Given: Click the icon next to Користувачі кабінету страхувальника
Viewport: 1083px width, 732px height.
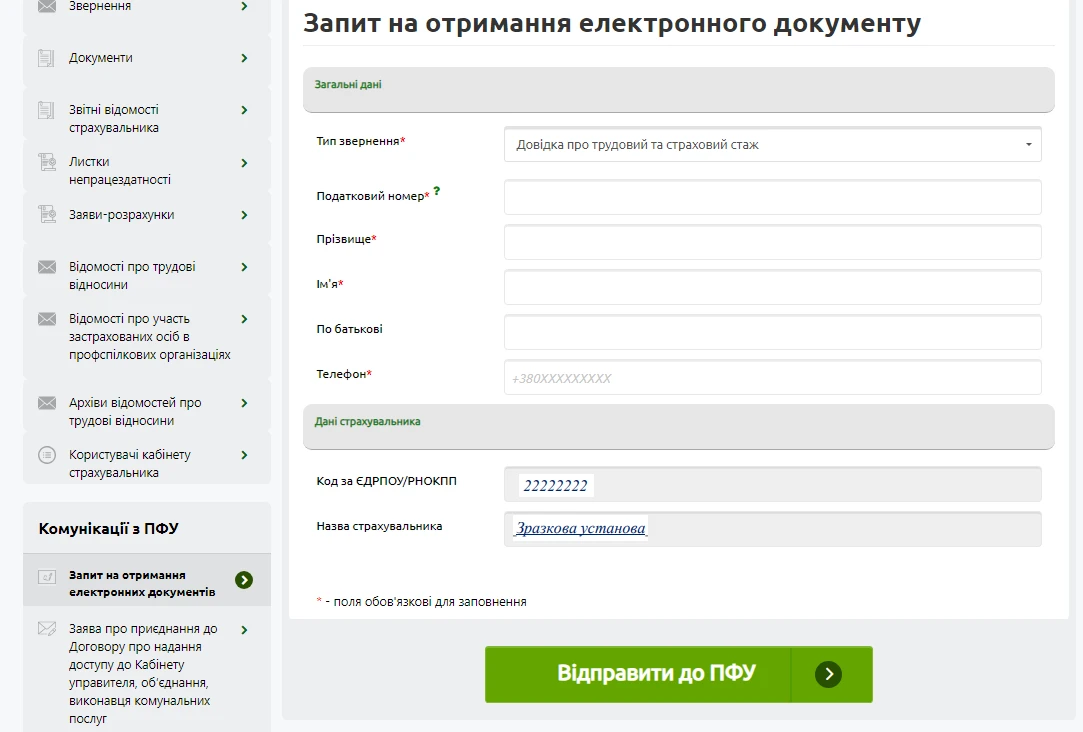Looking at the screenshot, I should coord(46,454).
